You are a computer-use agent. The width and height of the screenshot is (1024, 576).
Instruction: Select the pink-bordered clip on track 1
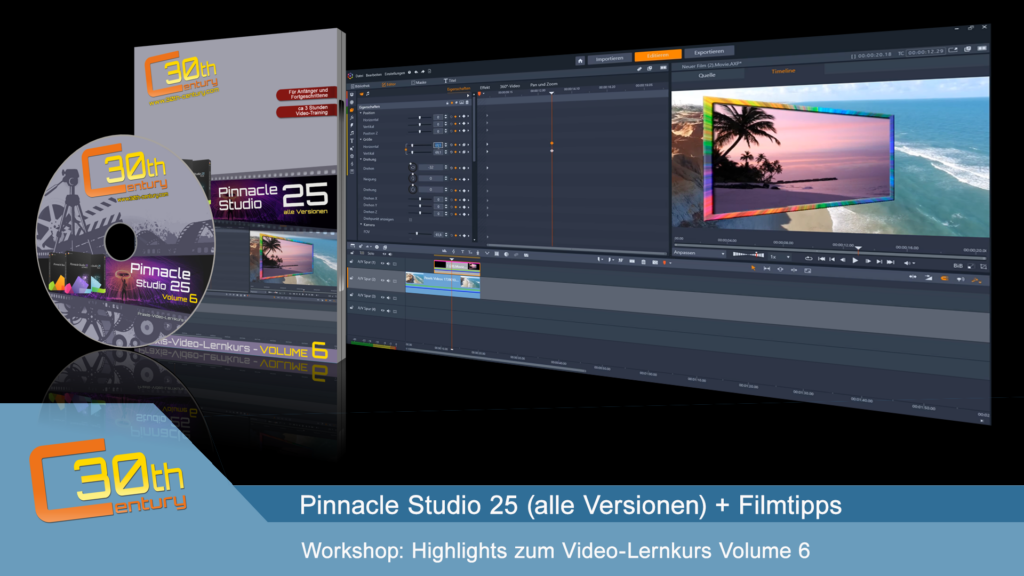pos(457,266)
